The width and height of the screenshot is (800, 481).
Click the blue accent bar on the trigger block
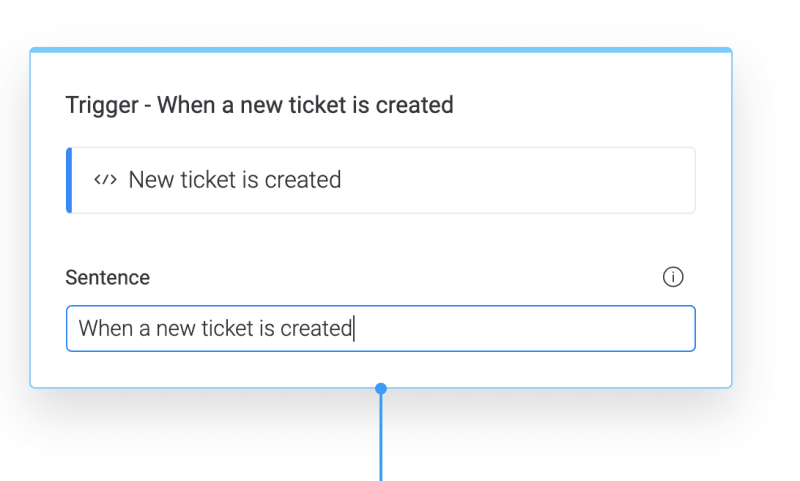click(x=69, y=180)
